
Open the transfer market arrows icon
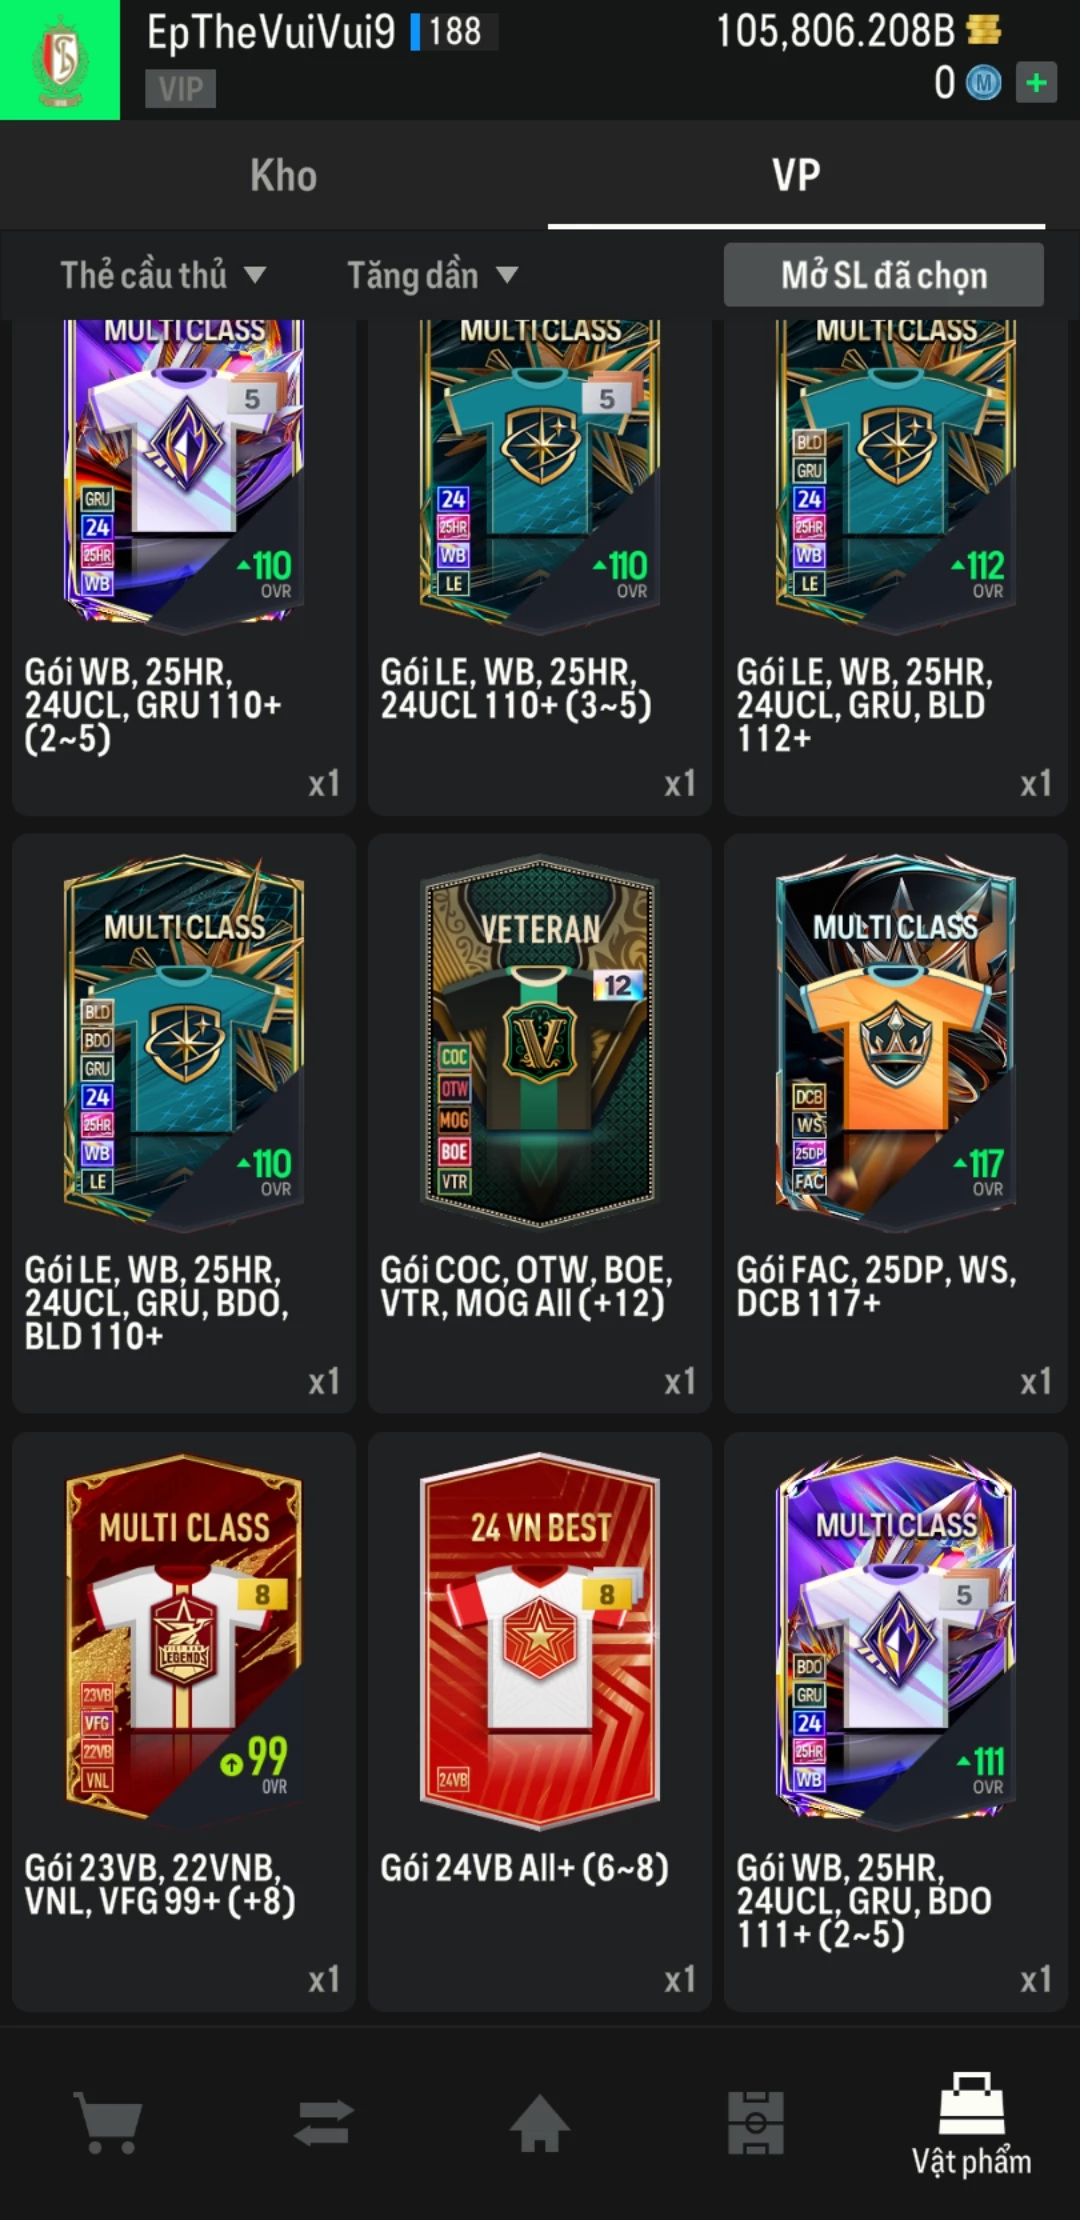[324, 2122]
